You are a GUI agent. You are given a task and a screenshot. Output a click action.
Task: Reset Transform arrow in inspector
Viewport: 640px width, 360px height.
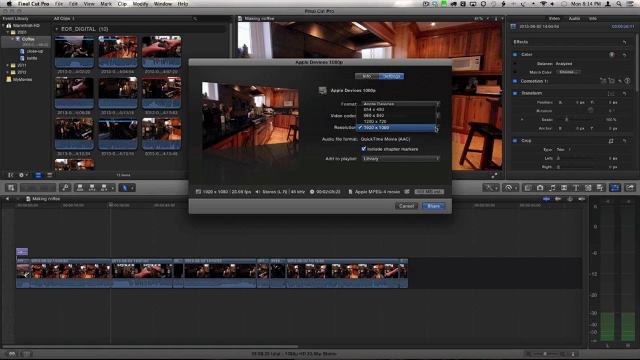(x=624, y=93)
